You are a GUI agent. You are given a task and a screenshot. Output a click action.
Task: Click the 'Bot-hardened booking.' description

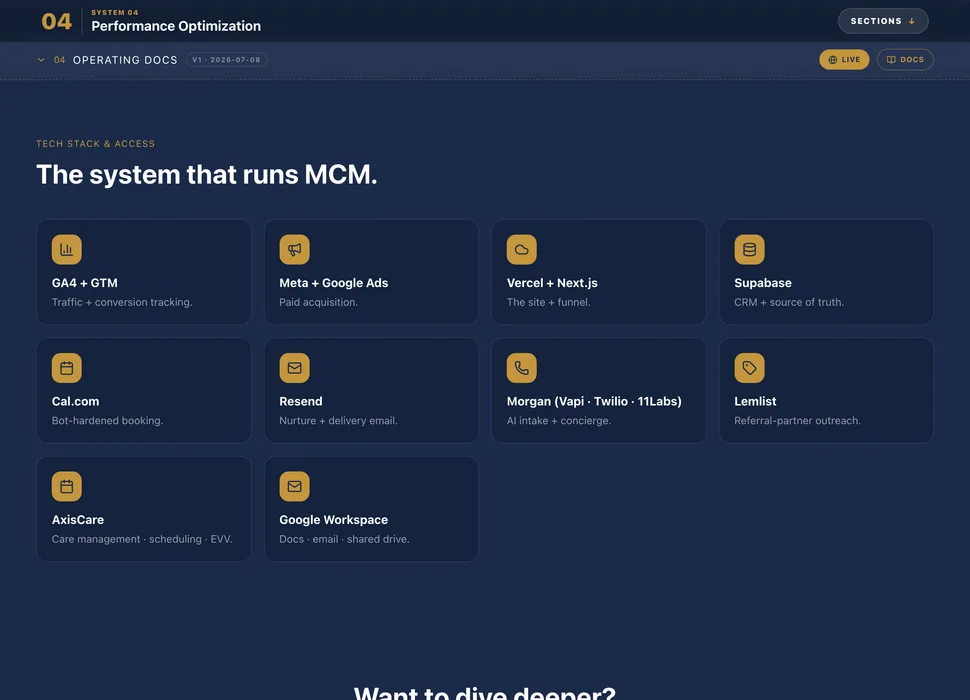[x=108, y=420]
